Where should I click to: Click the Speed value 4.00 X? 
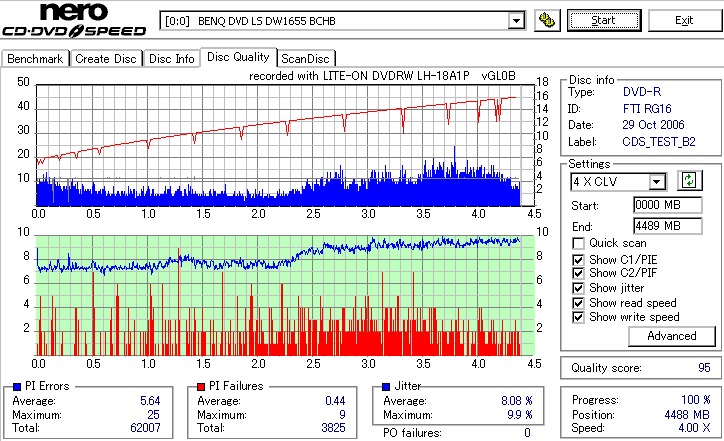pyautogui.click(x=694, y=428)
